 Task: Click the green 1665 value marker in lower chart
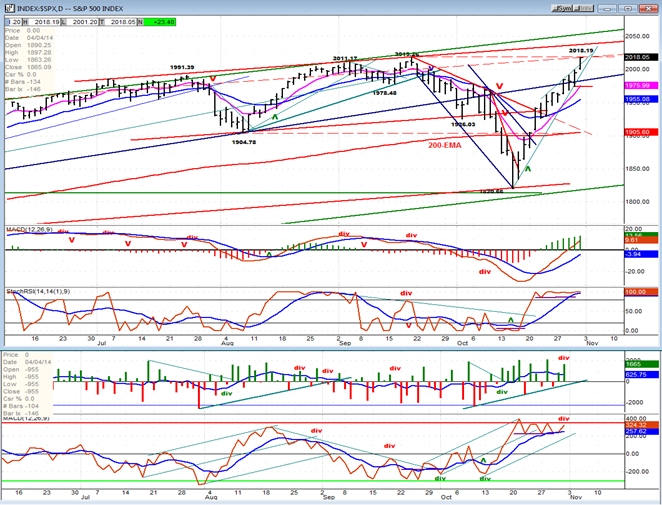point(641,364)
